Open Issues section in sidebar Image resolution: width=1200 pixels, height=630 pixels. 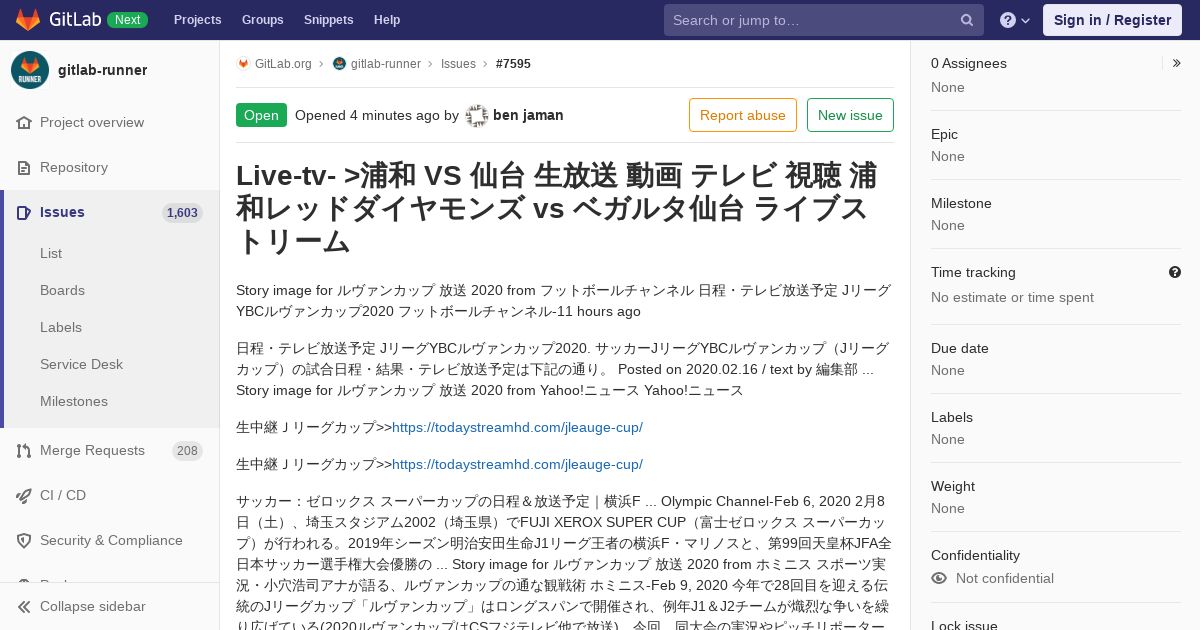62,213
